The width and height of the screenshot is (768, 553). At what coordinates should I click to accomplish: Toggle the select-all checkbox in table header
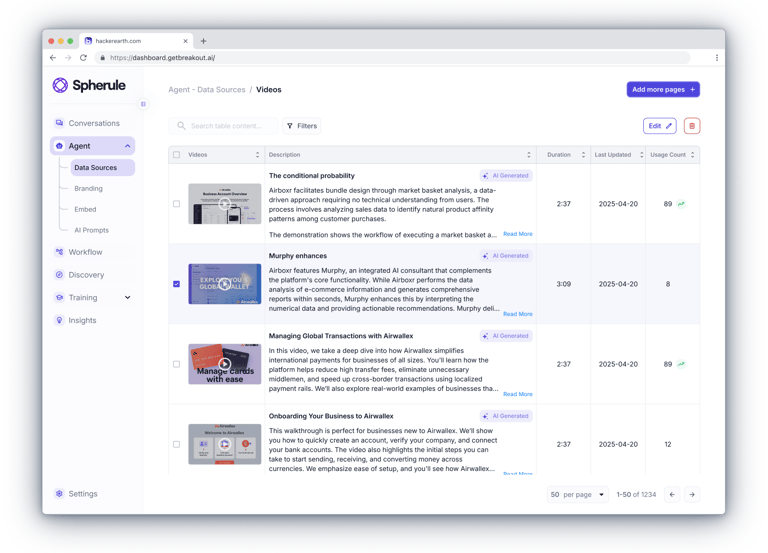pos(176,155)
